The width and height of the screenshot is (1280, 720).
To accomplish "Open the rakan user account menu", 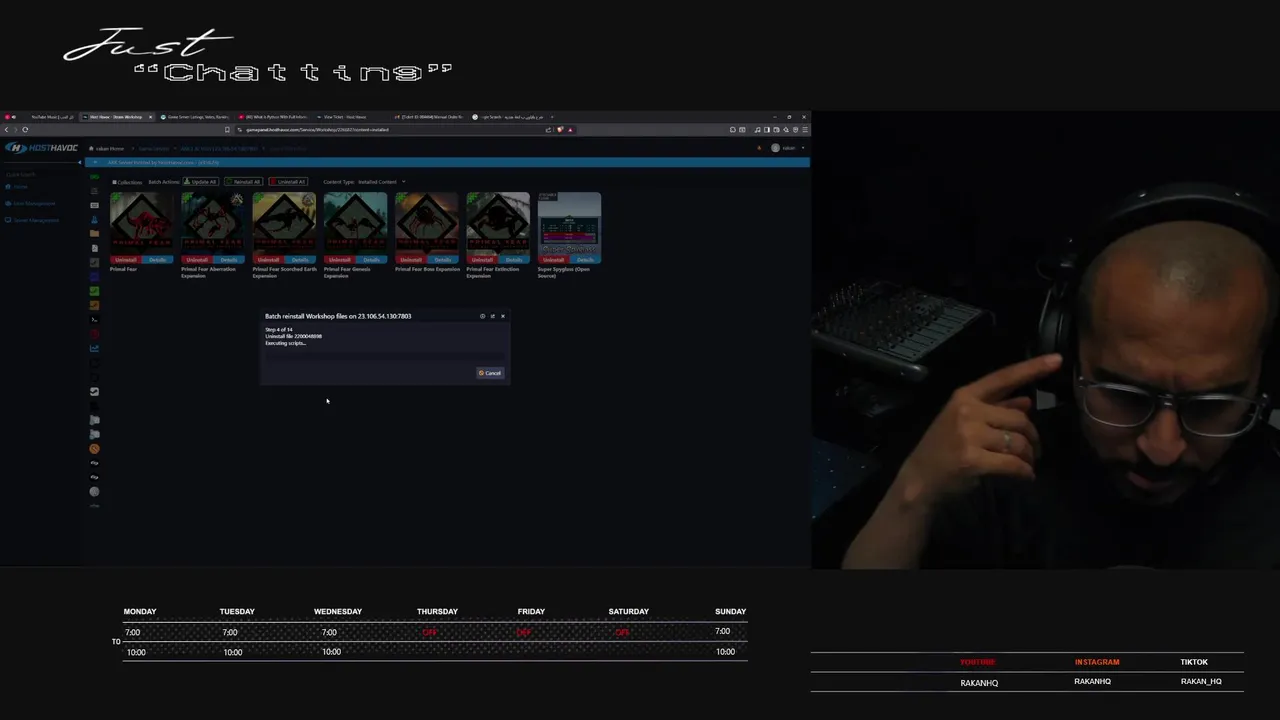I will tap(788, 148).
